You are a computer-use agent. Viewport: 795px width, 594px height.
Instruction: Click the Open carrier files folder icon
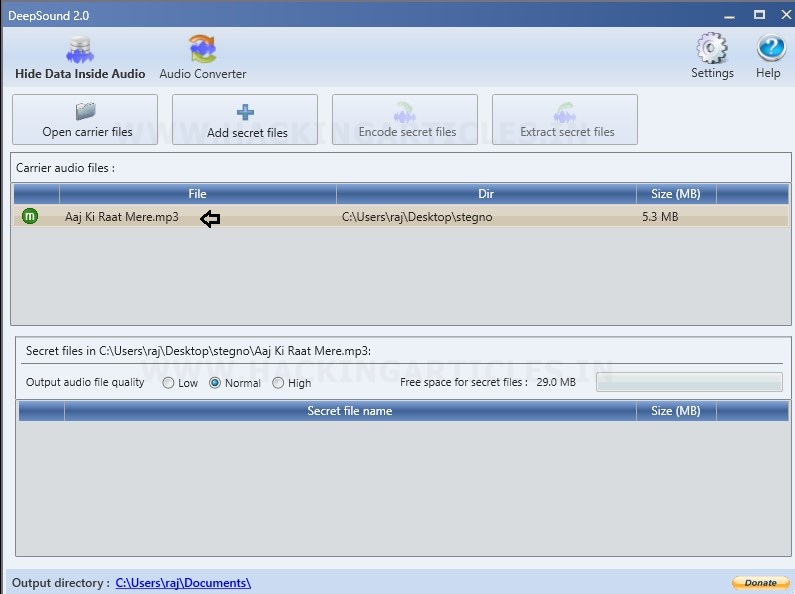click(x=86, y=111)
